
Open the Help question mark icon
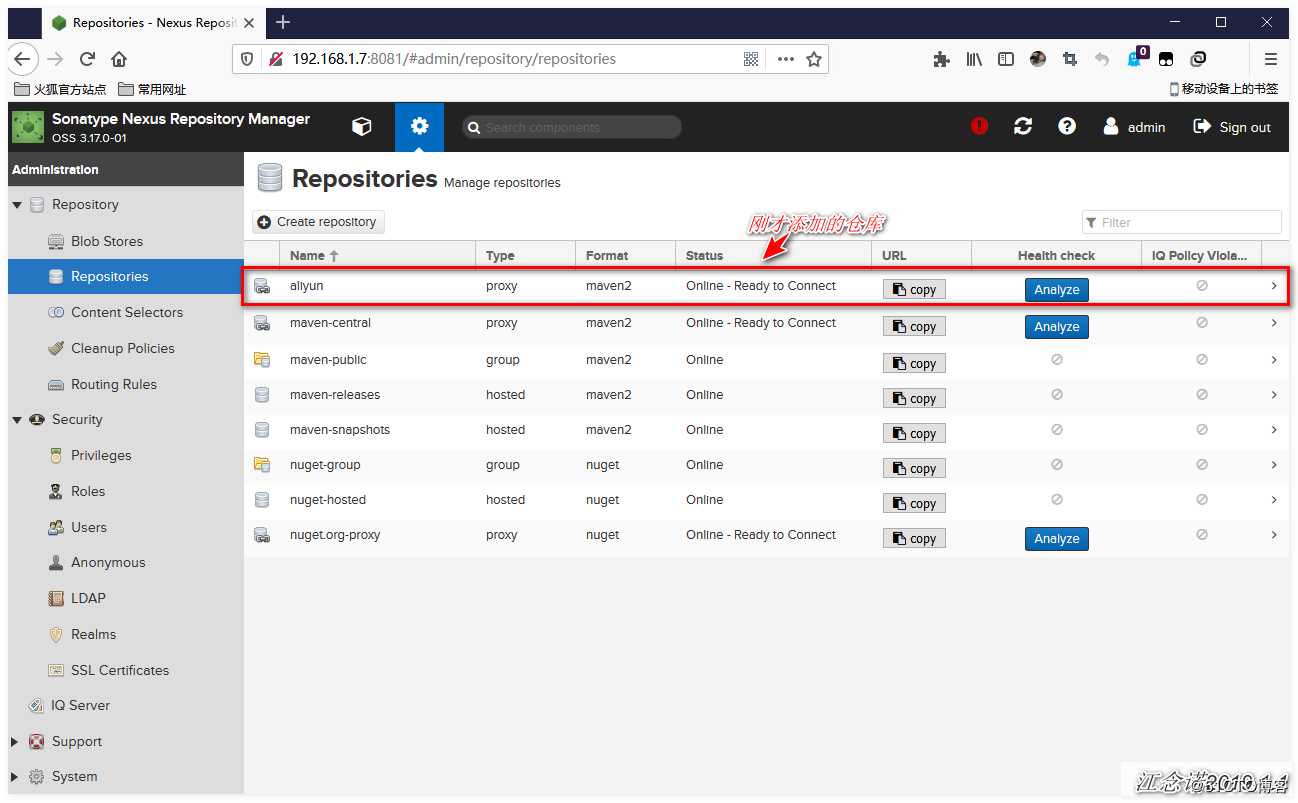pyautogui.click(x=1067, y=126)
